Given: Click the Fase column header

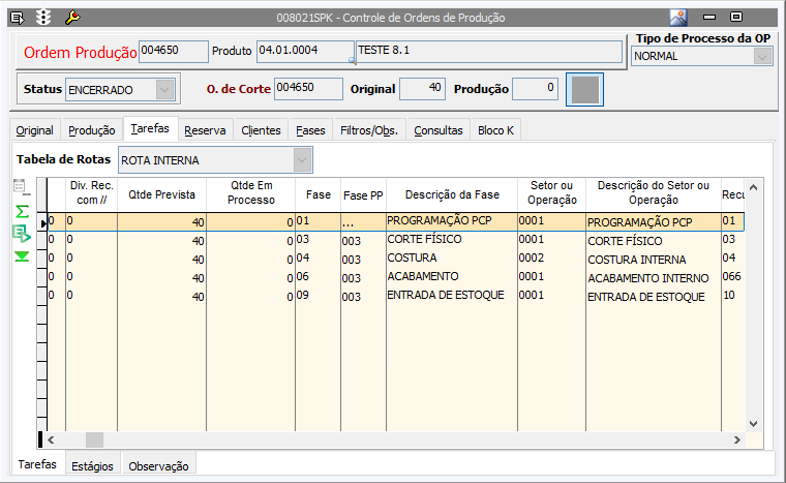Looking at the screenshot, I should pos(318,195).
